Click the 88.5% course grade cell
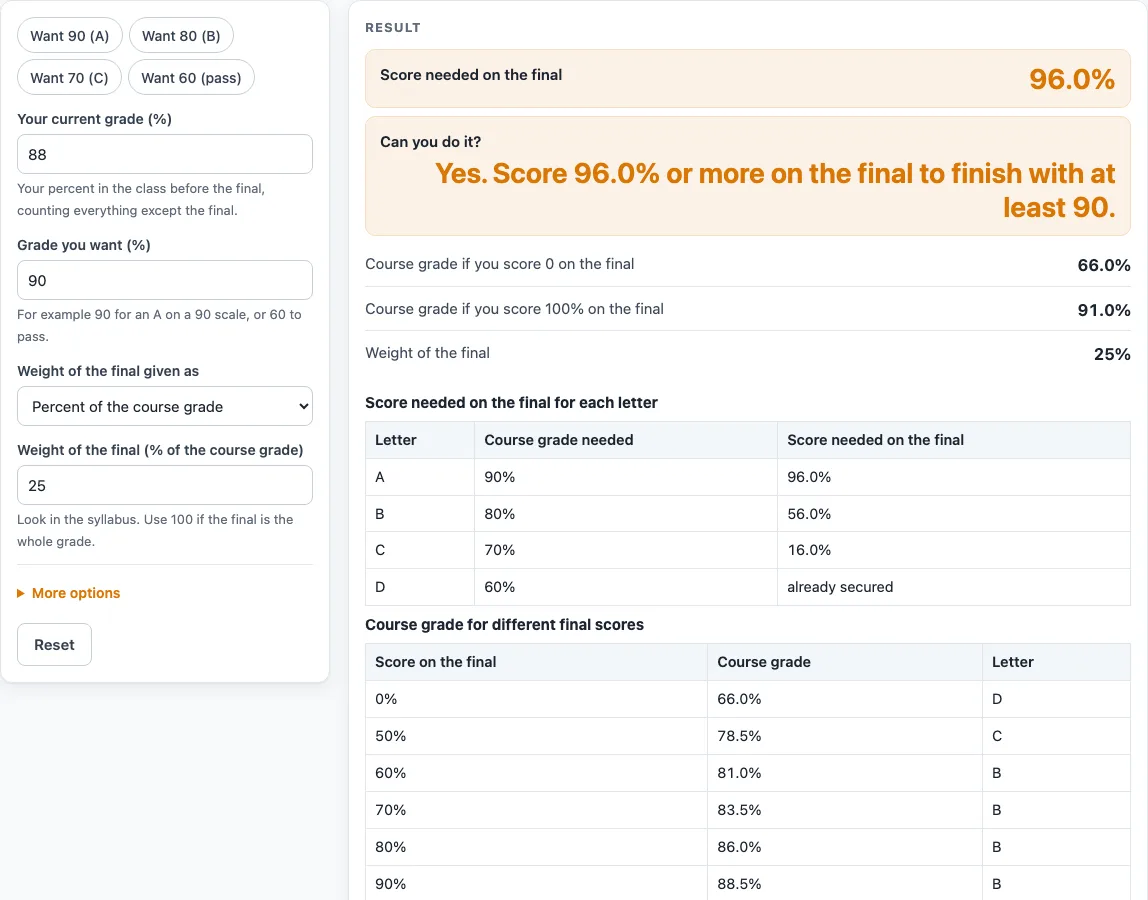Screen dimensions: 1148x900 click(x=845, y=884)
